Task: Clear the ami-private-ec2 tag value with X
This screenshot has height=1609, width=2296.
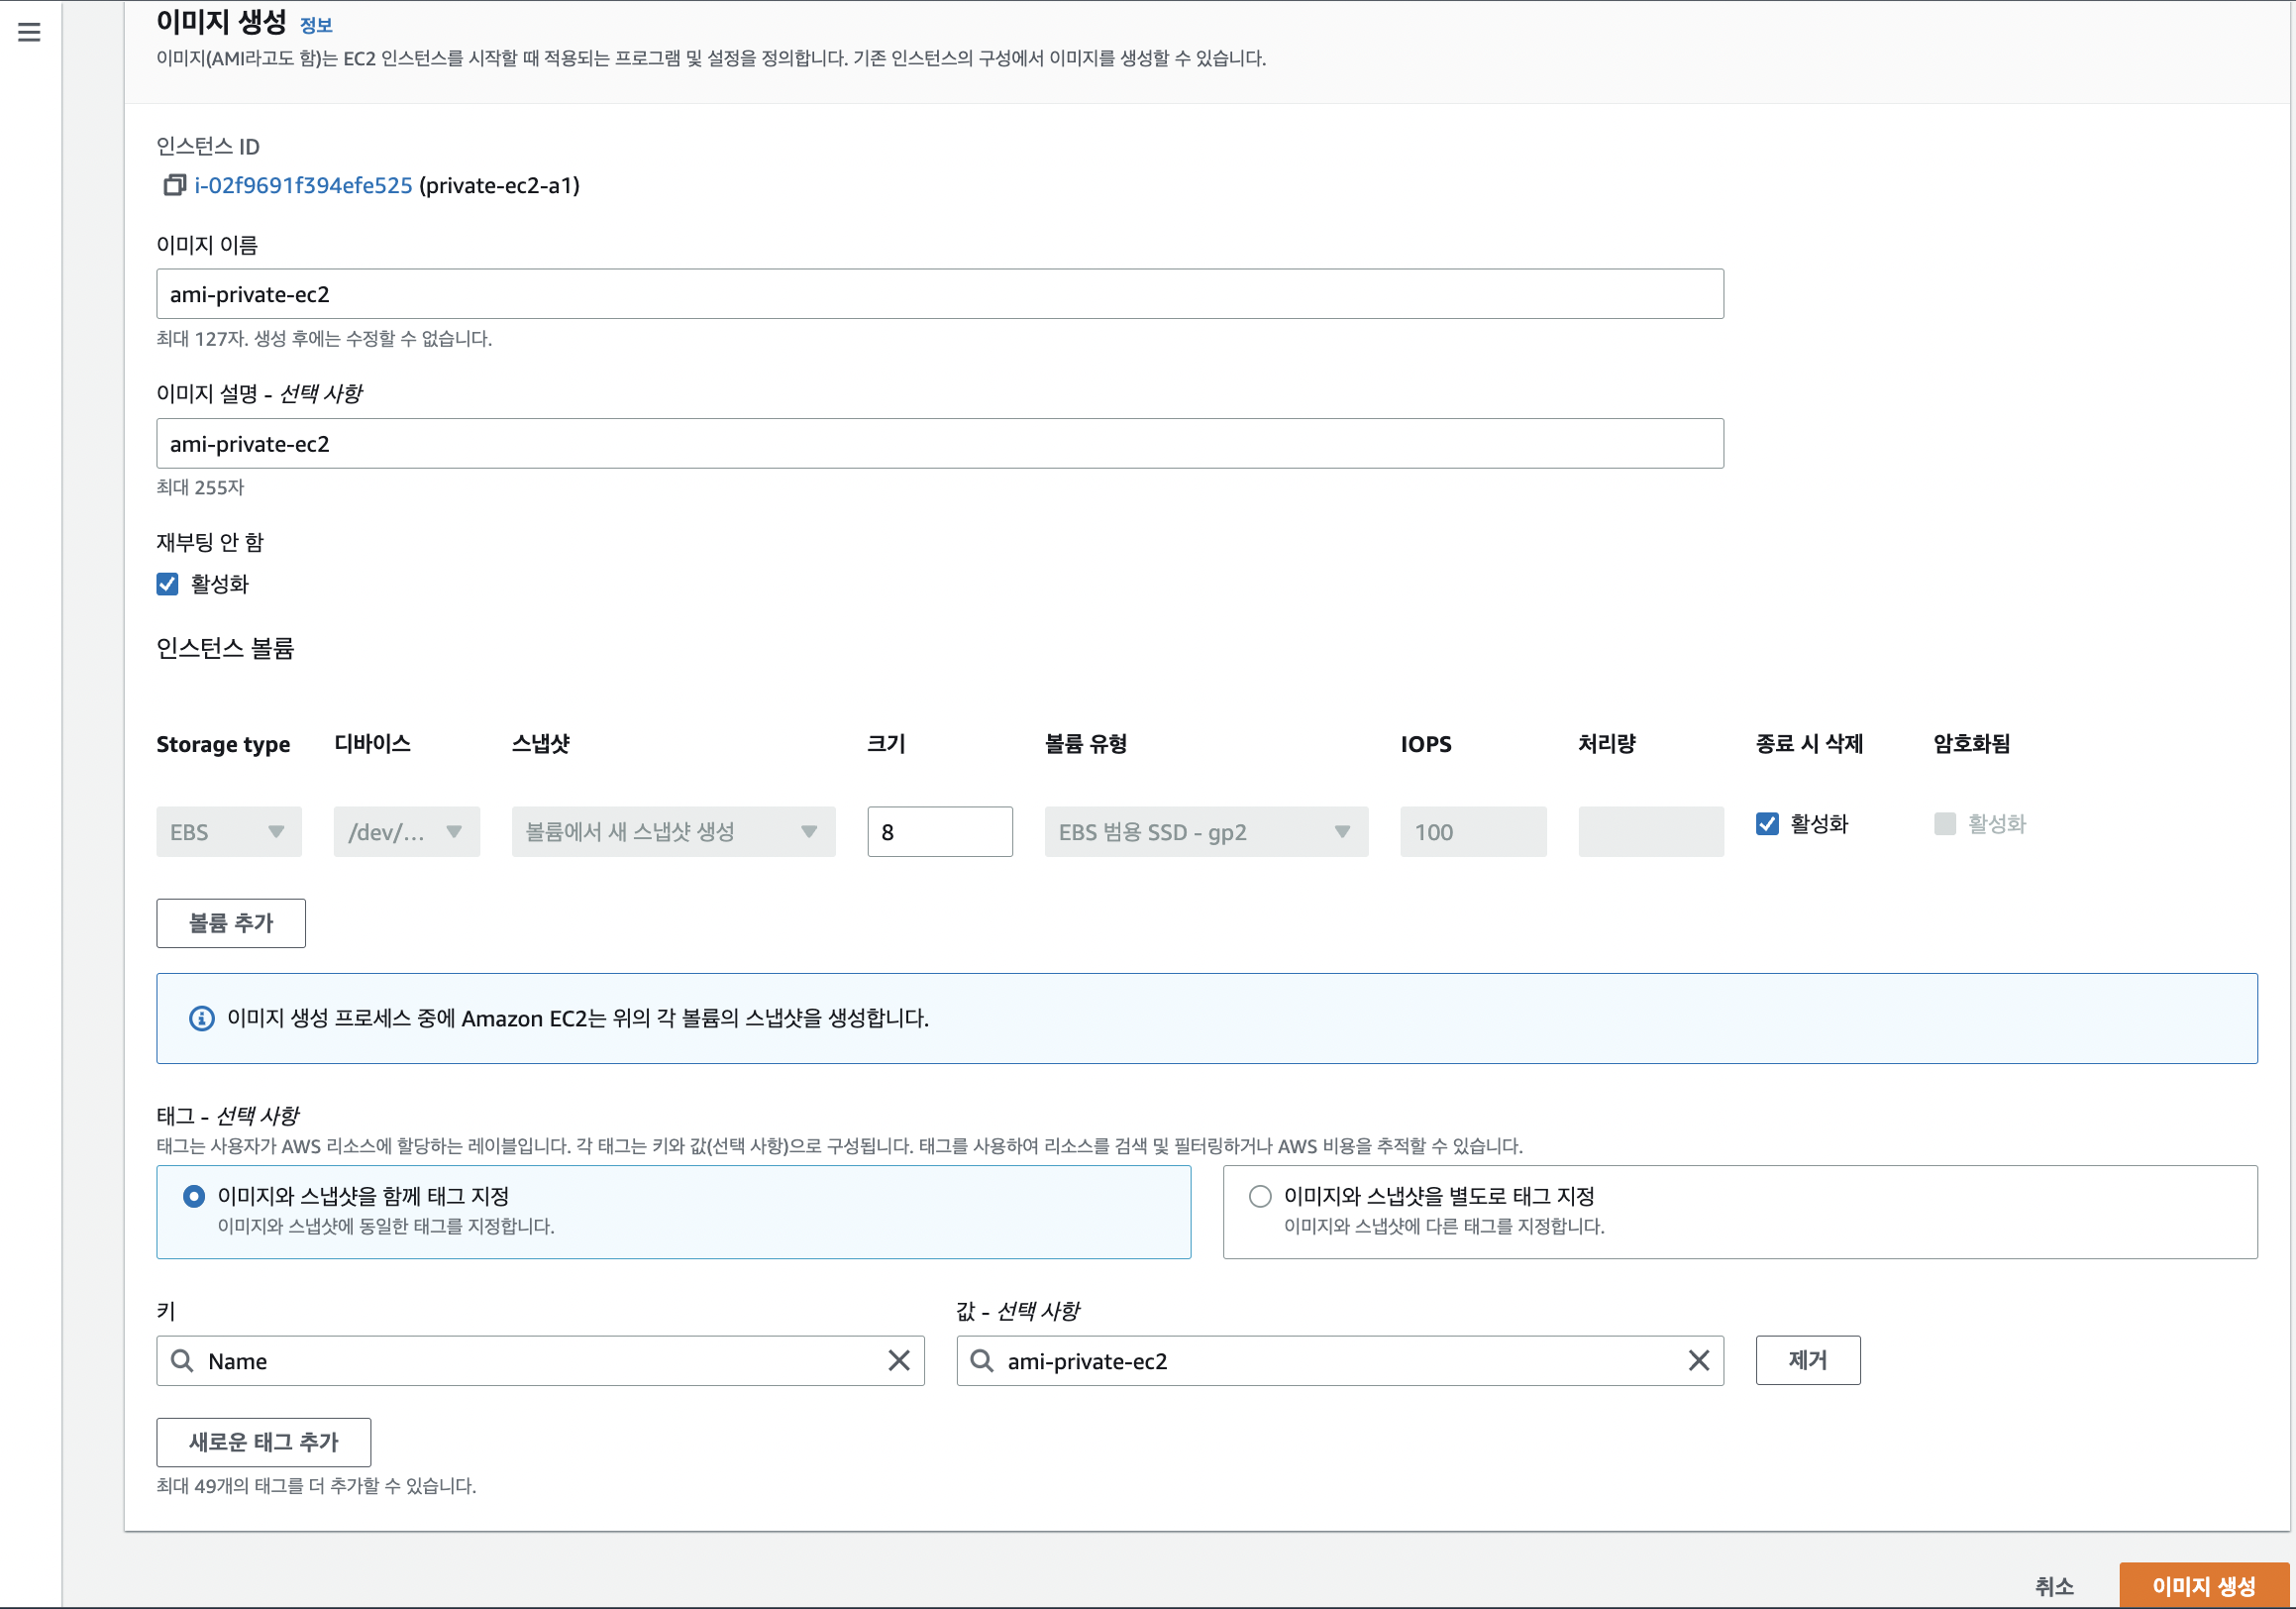Action: (x=1698, y=1360)
